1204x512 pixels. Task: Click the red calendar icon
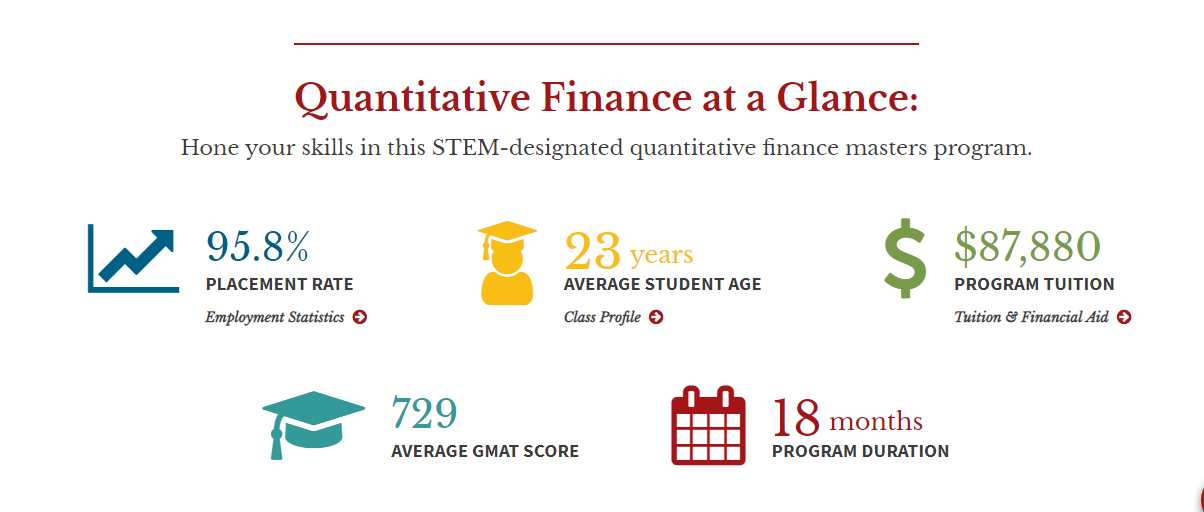(x=708, y=425)
